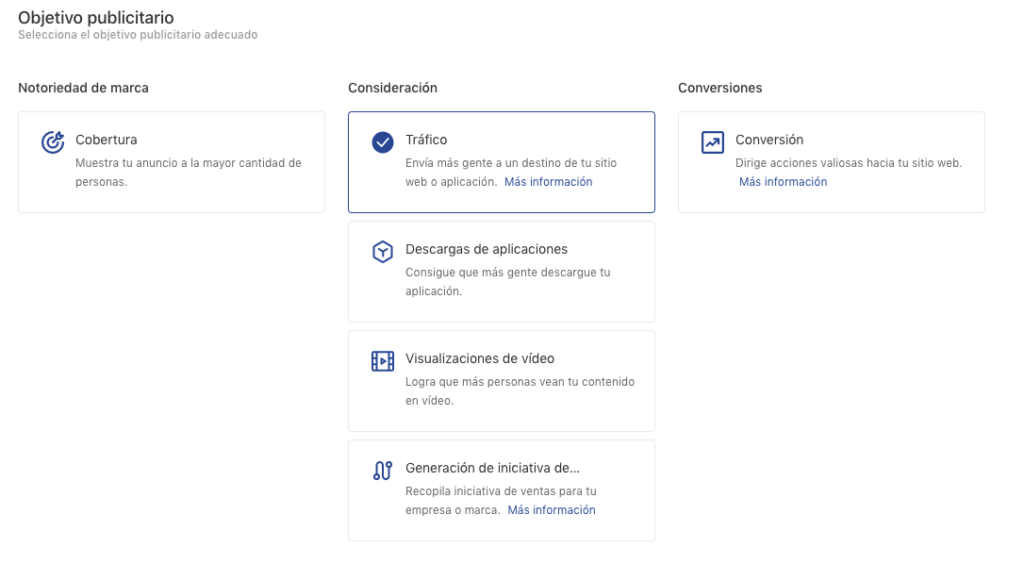
Task: Click the Consideración column heading
Action: [392, 87]
